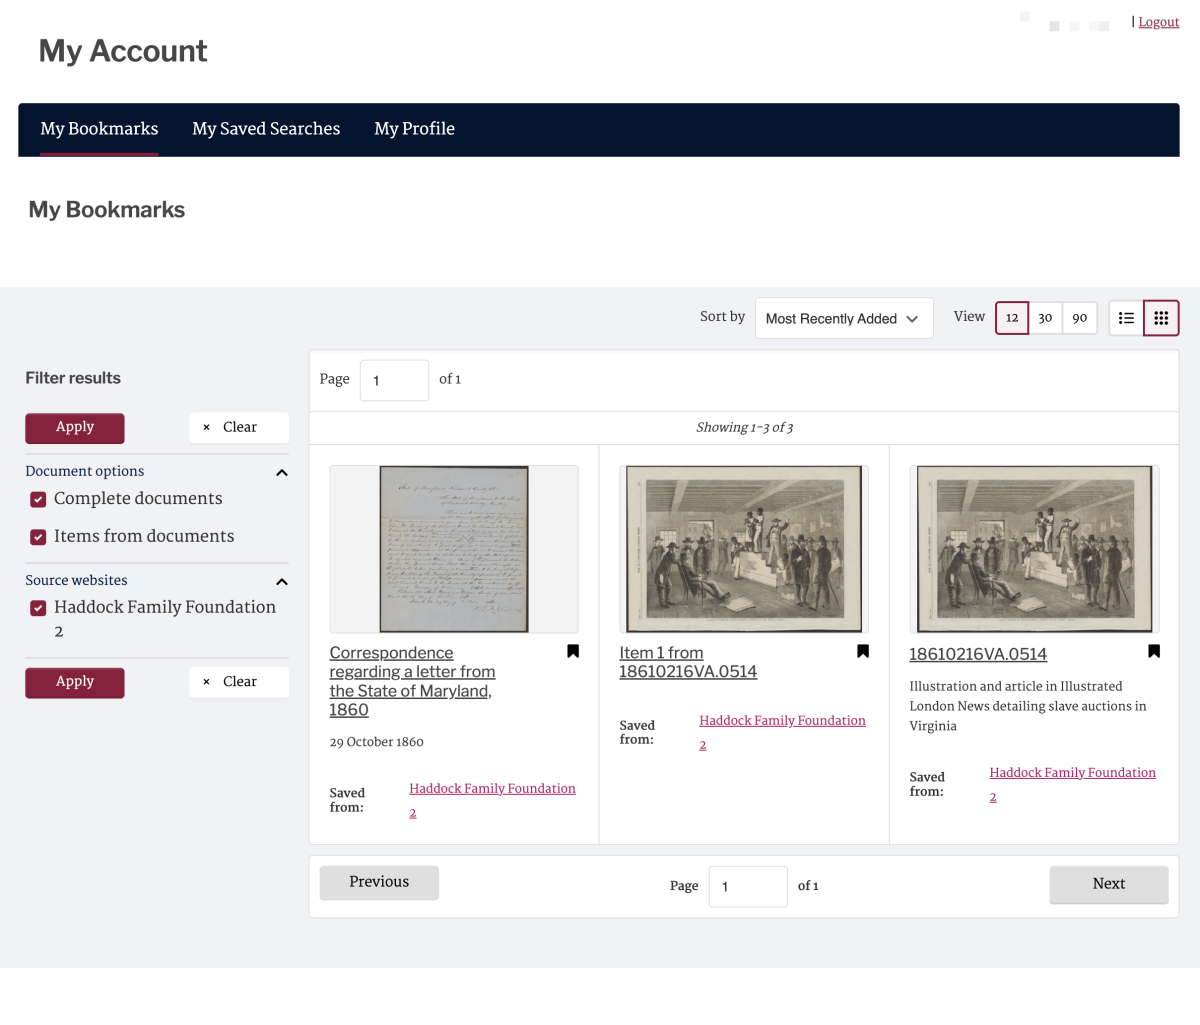Switch to grid view layout

pyautogui.click(x=1161, y=318)
